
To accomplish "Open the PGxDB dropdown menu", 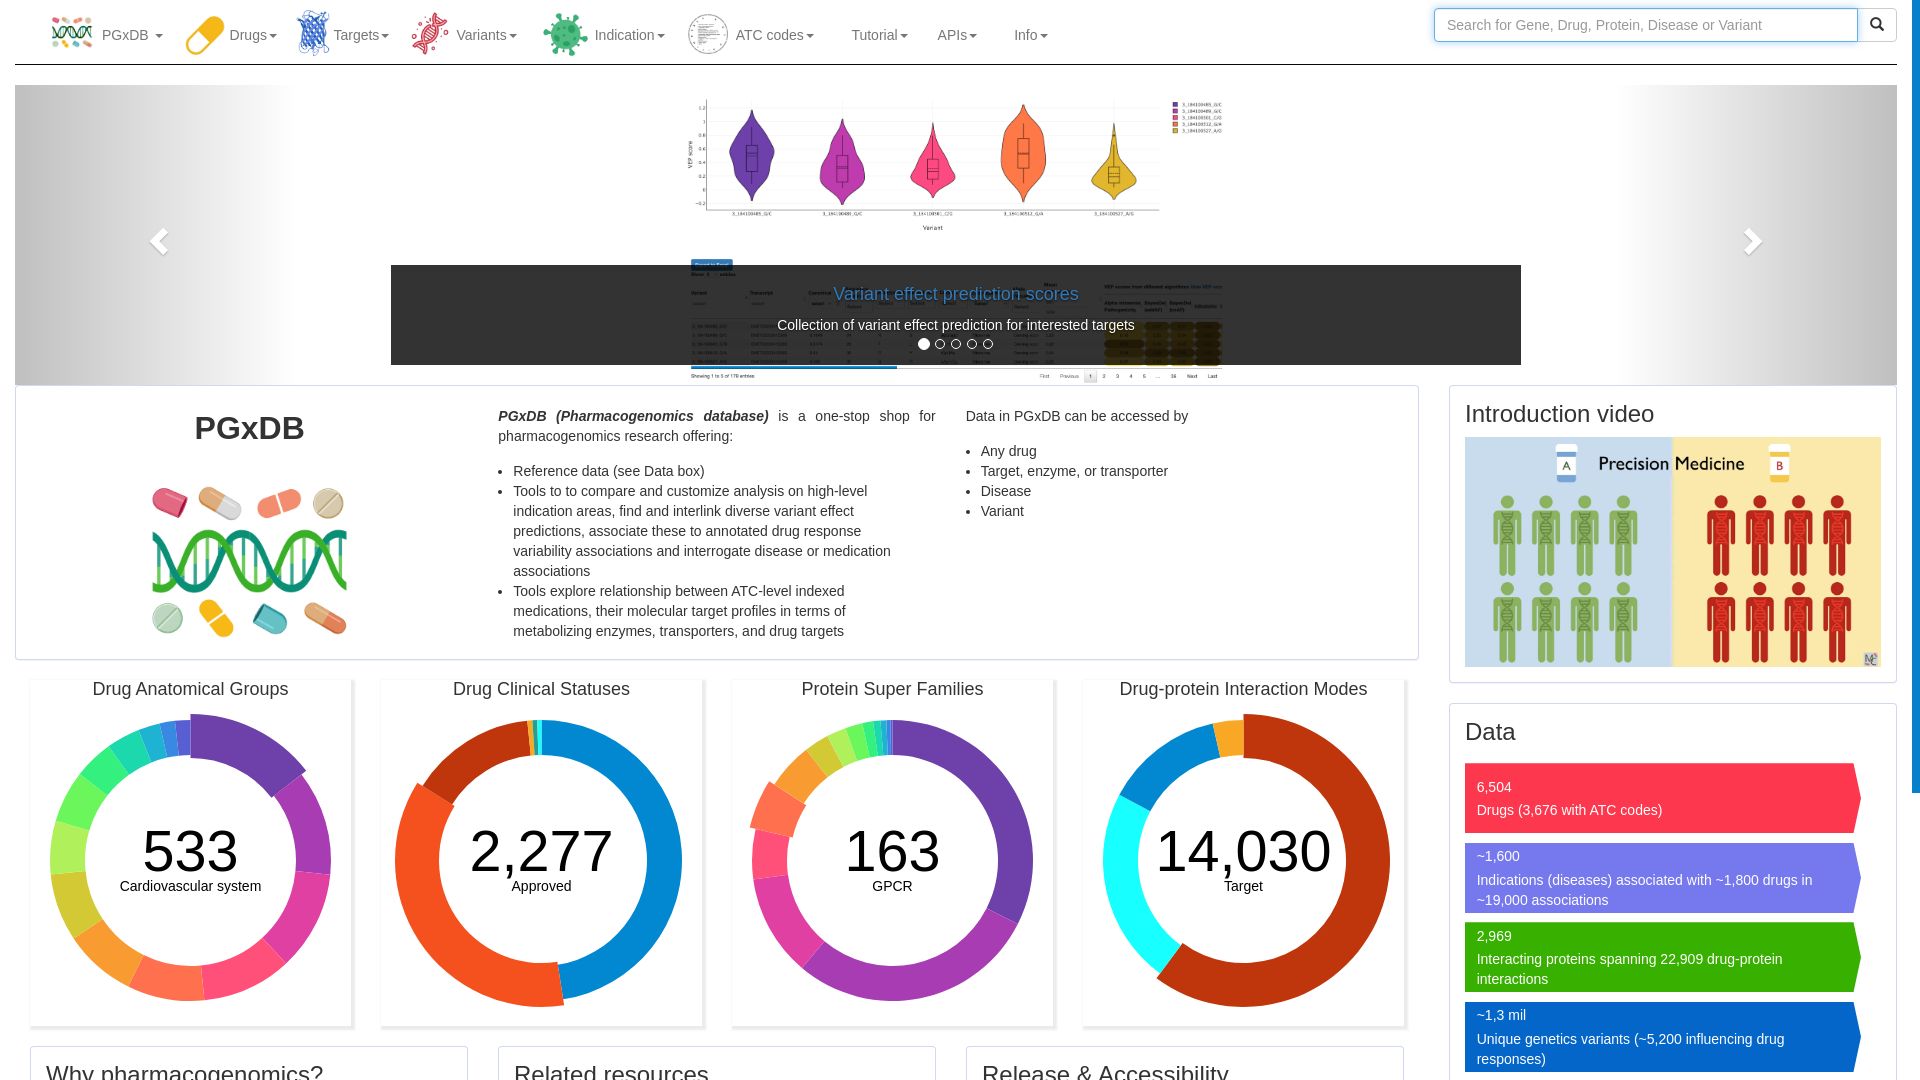I will pos(132,35).
